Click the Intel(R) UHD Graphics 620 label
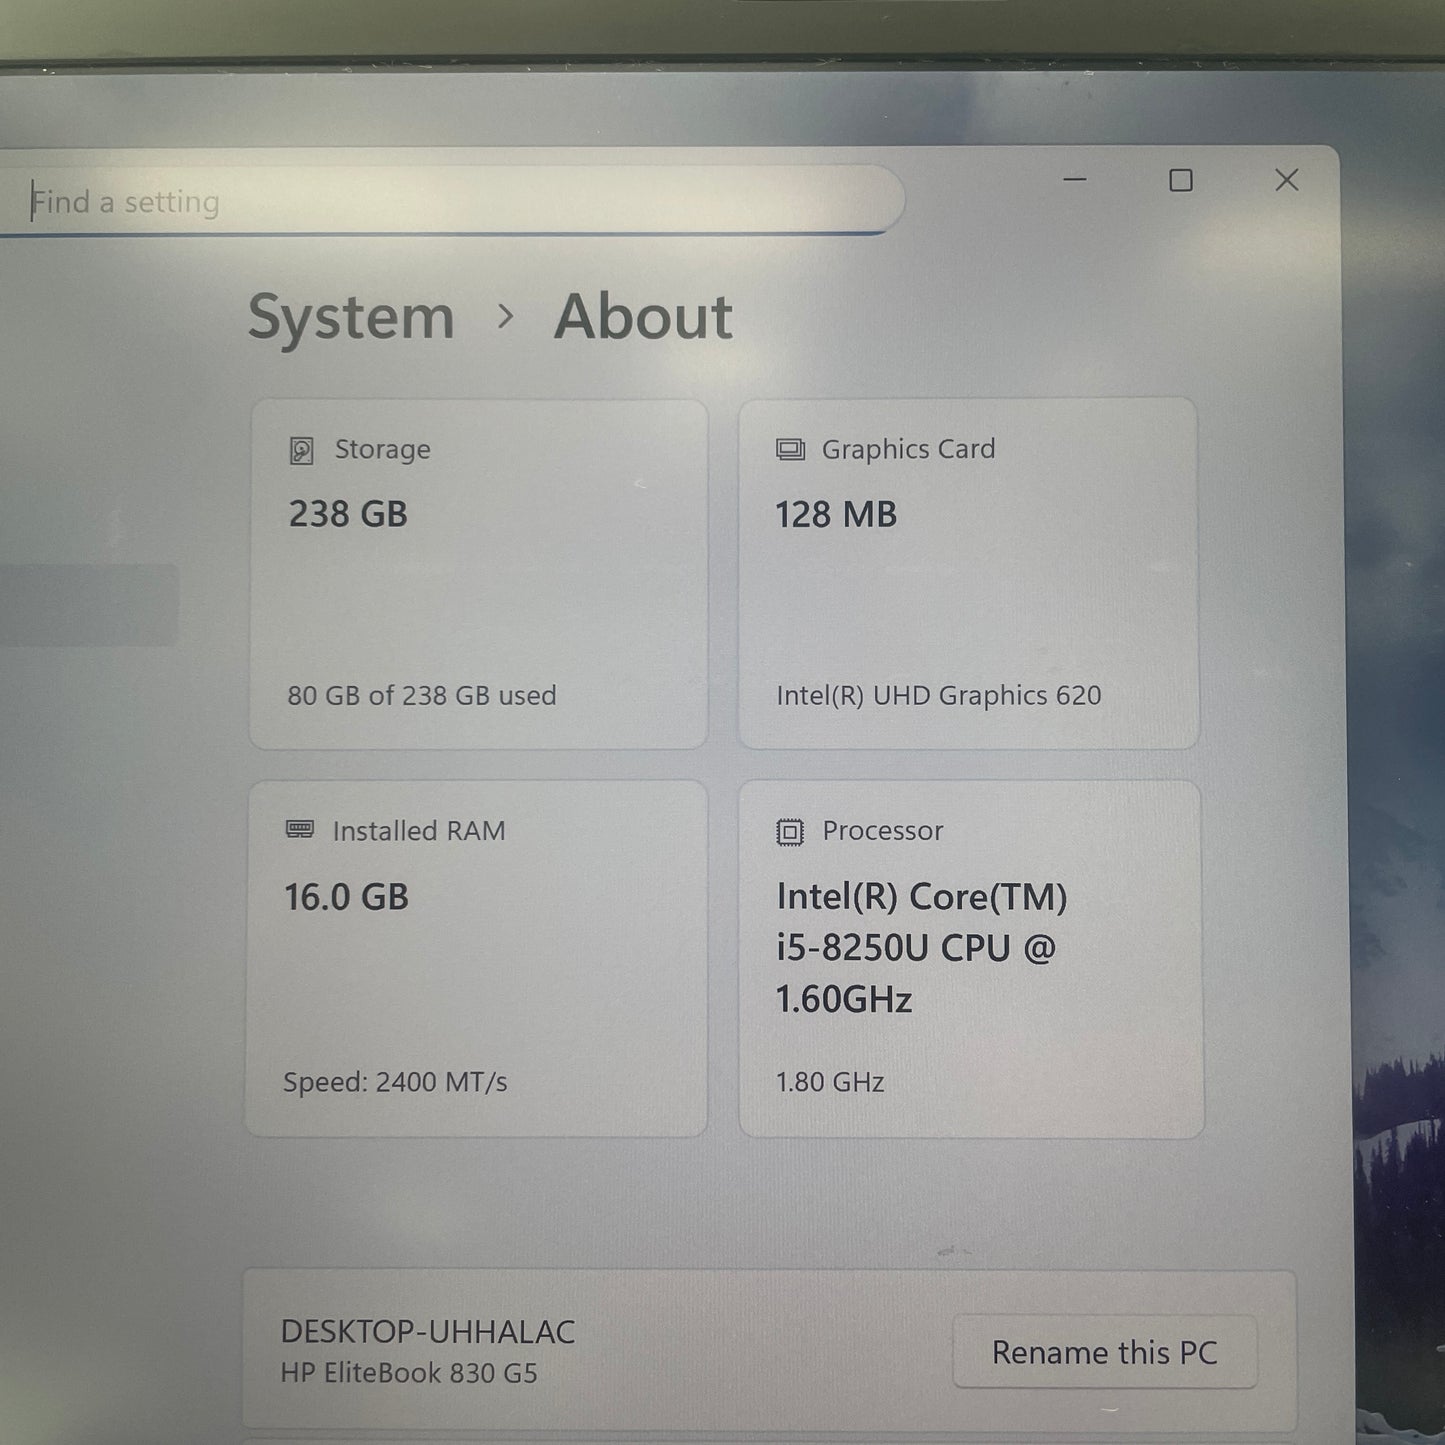This screenshot has height=1445, width=1445. 938,696
